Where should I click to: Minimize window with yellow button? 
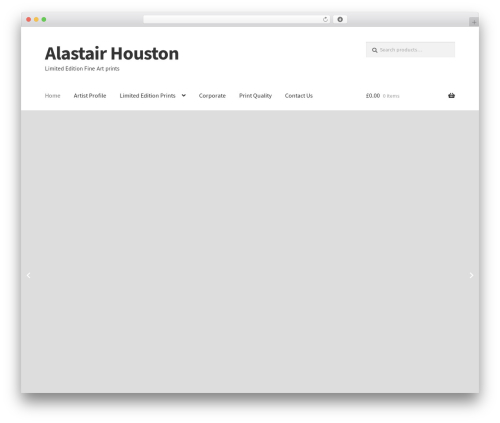pyautogui.click(x=36, y=20)
